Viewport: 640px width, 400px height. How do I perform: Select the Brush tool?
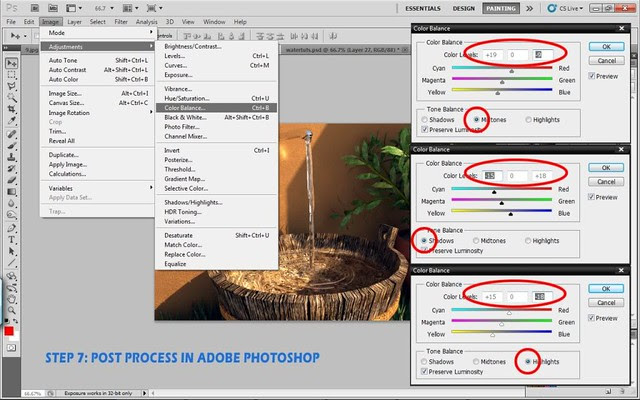pyautogui.click(x=11, y=145)
